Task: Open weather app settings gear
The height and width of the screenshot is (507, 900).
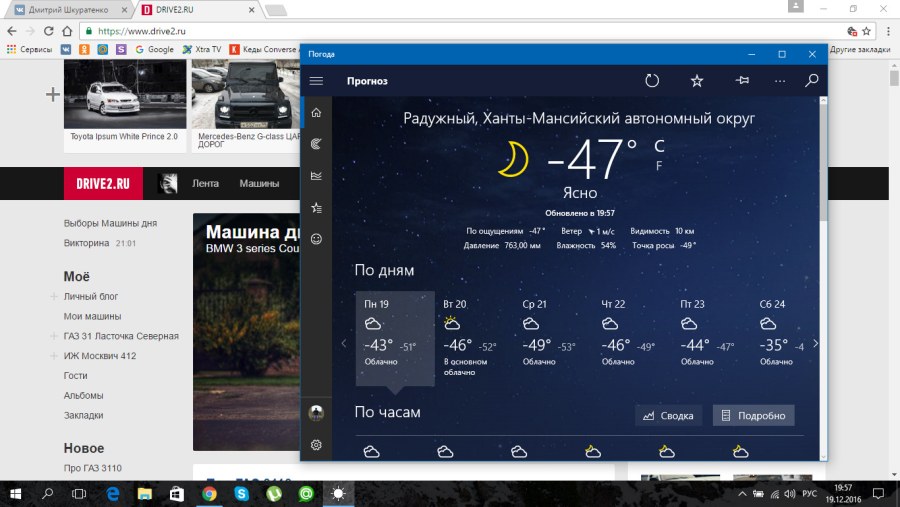Action: (x=316, y=445)
